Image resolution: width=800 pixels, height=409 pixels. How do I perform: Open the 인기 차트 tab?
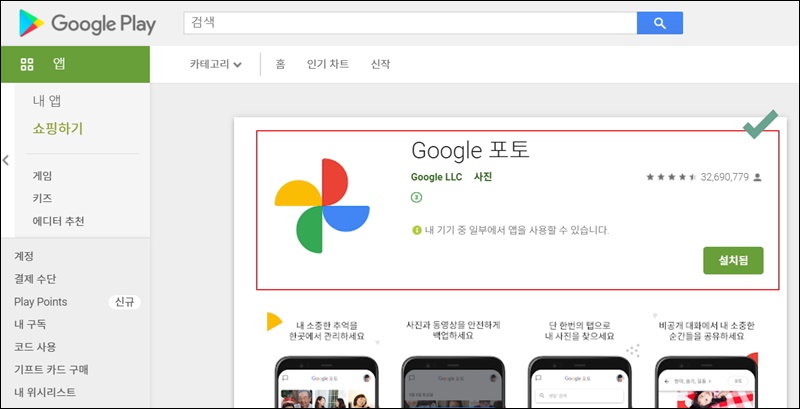[328, 64]
